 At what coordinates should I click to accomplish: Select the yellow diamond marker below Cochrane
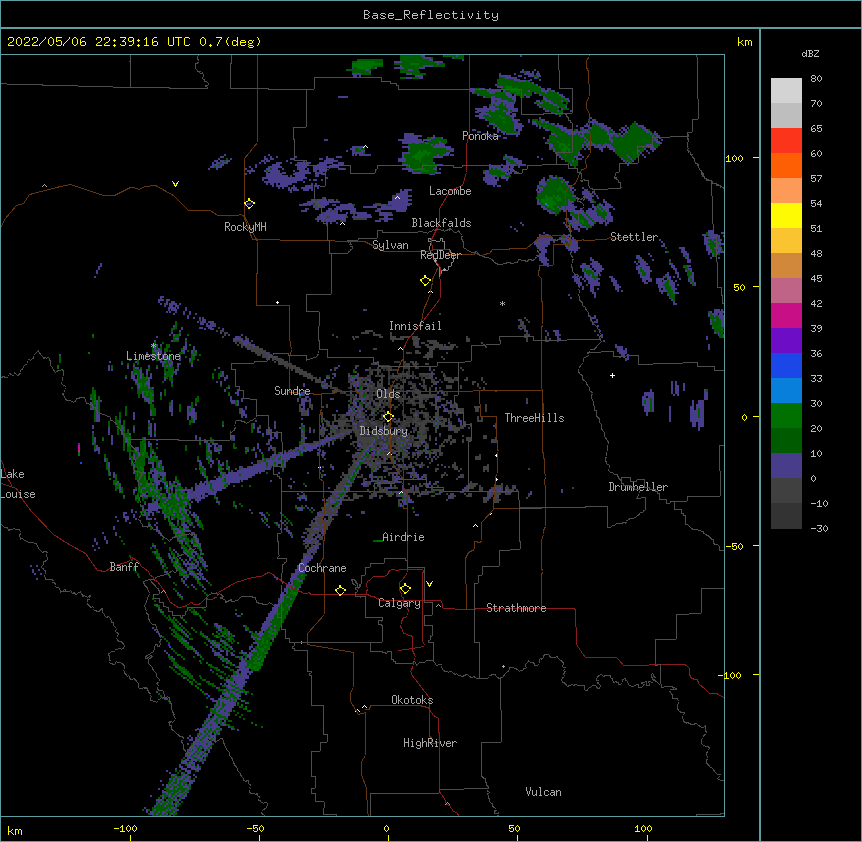pyautogui.click(x=340, y=590)
